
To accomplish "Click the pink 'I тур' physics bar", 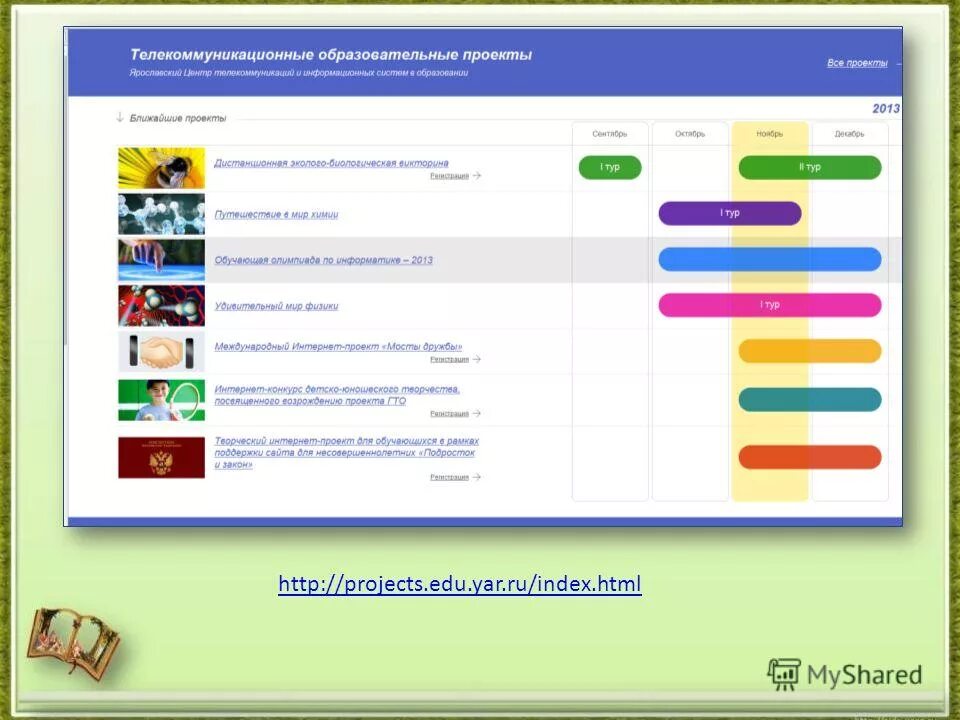I will point(770,305).
